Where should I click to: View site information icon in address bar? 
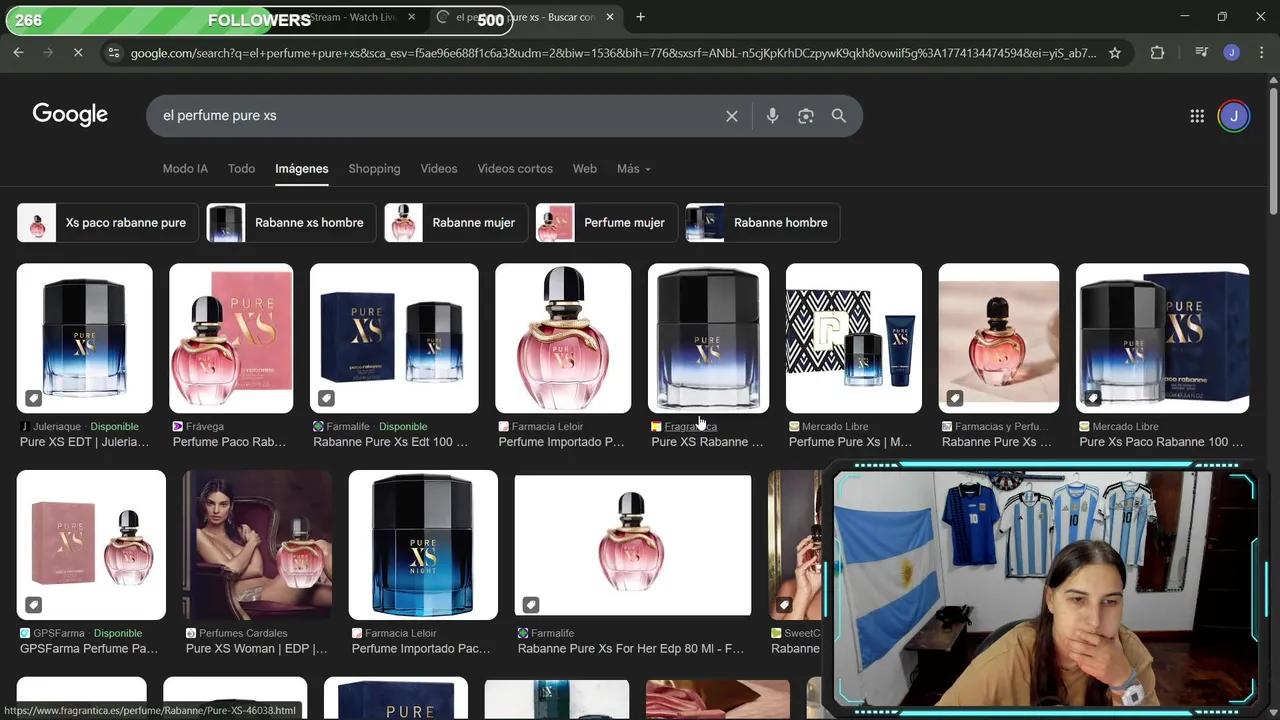click(113, 53)
